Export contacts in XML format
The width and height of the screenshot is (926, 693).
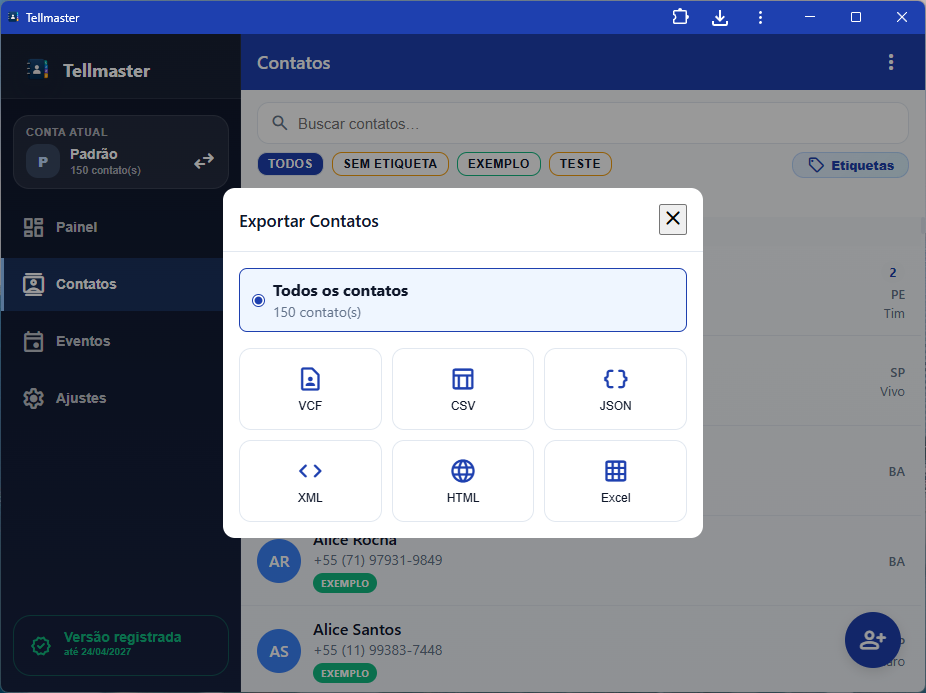[x=310, y=481]
